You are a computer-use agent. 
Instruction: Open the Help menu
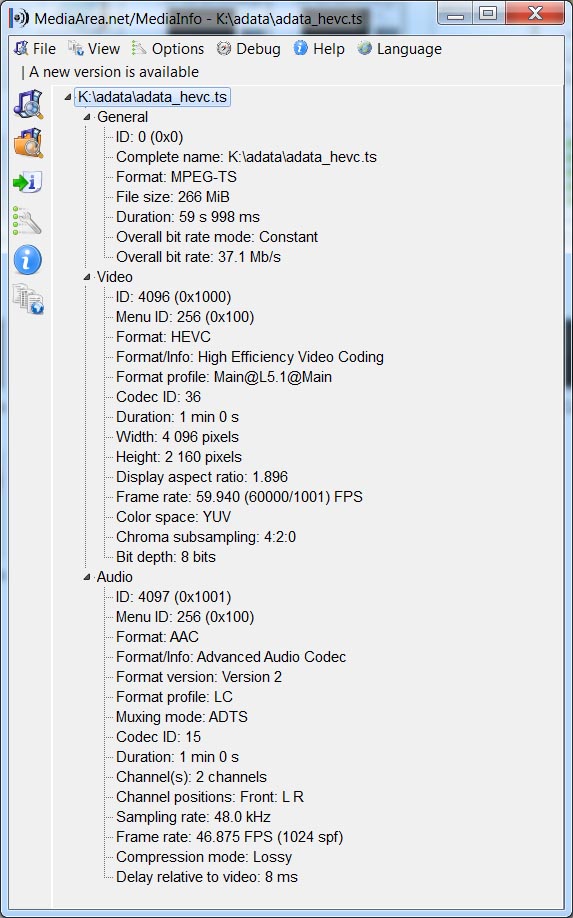pyautogui.click(x=319, y=49)
